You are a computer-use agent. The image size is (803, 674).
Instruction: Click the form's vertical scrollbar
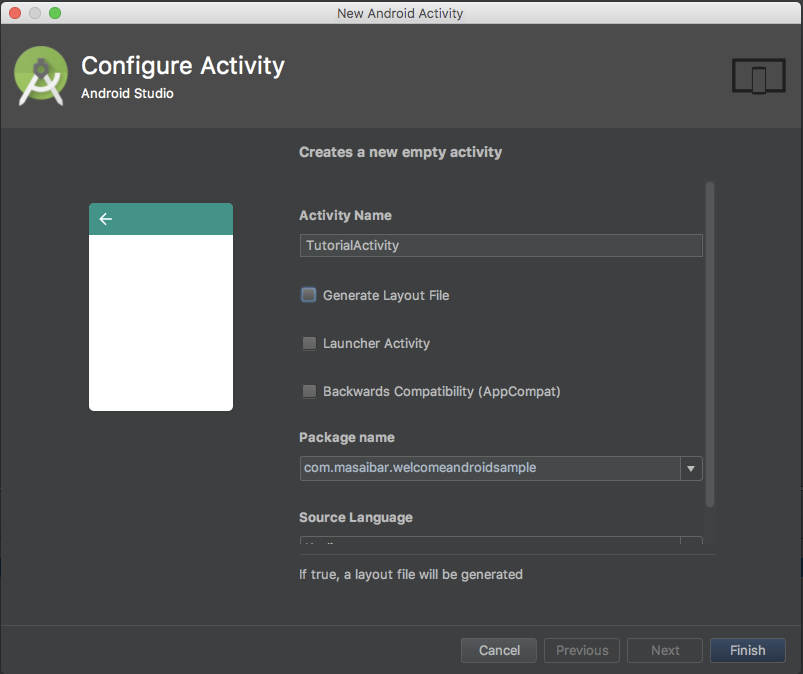710,344
